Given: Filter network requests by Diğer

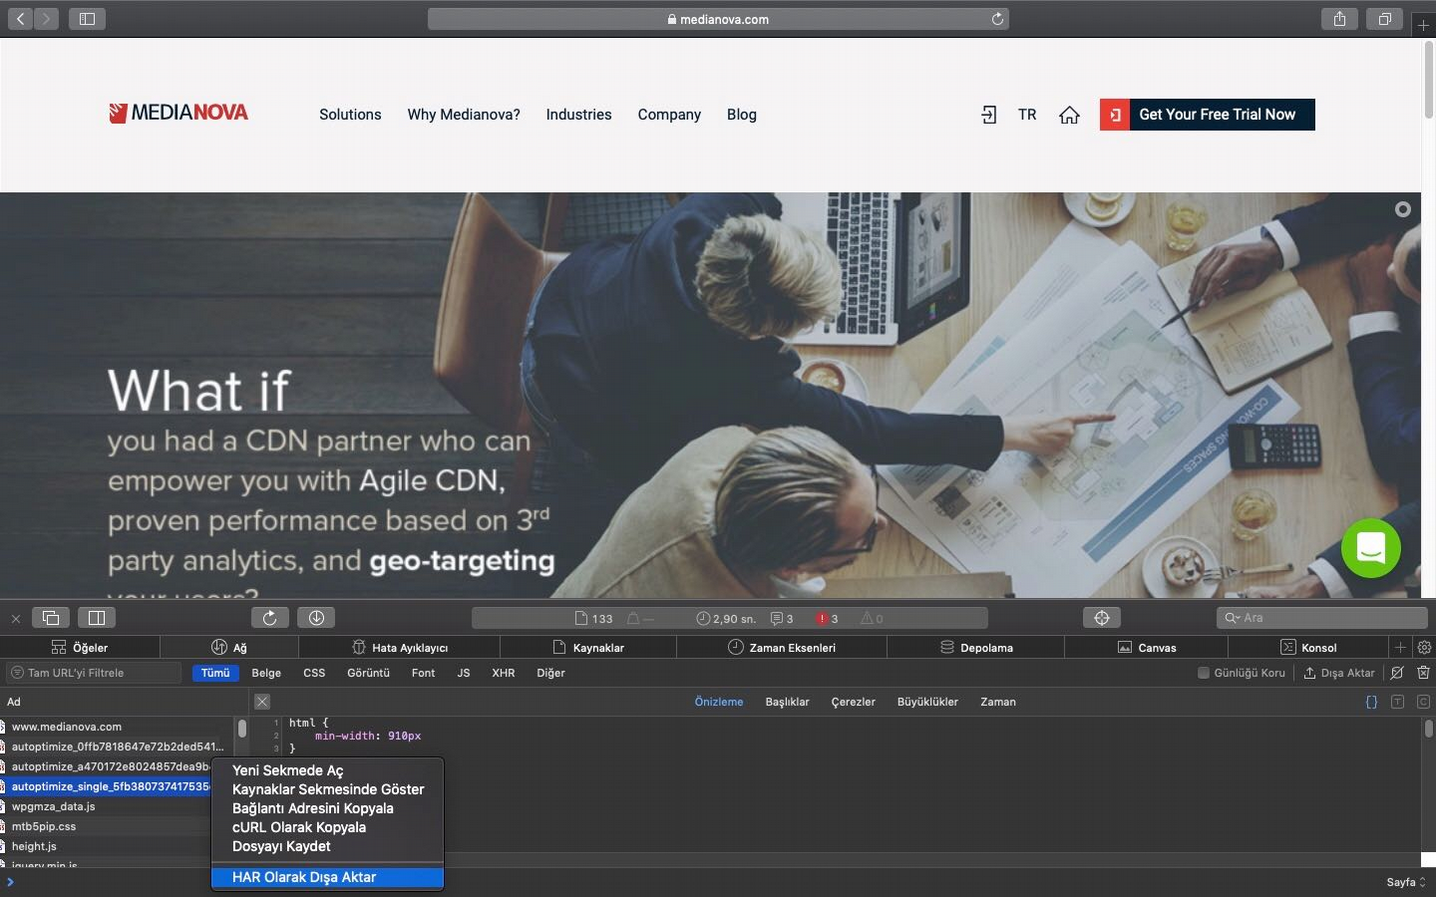Looking at the screenshot, I should (551, 673).
